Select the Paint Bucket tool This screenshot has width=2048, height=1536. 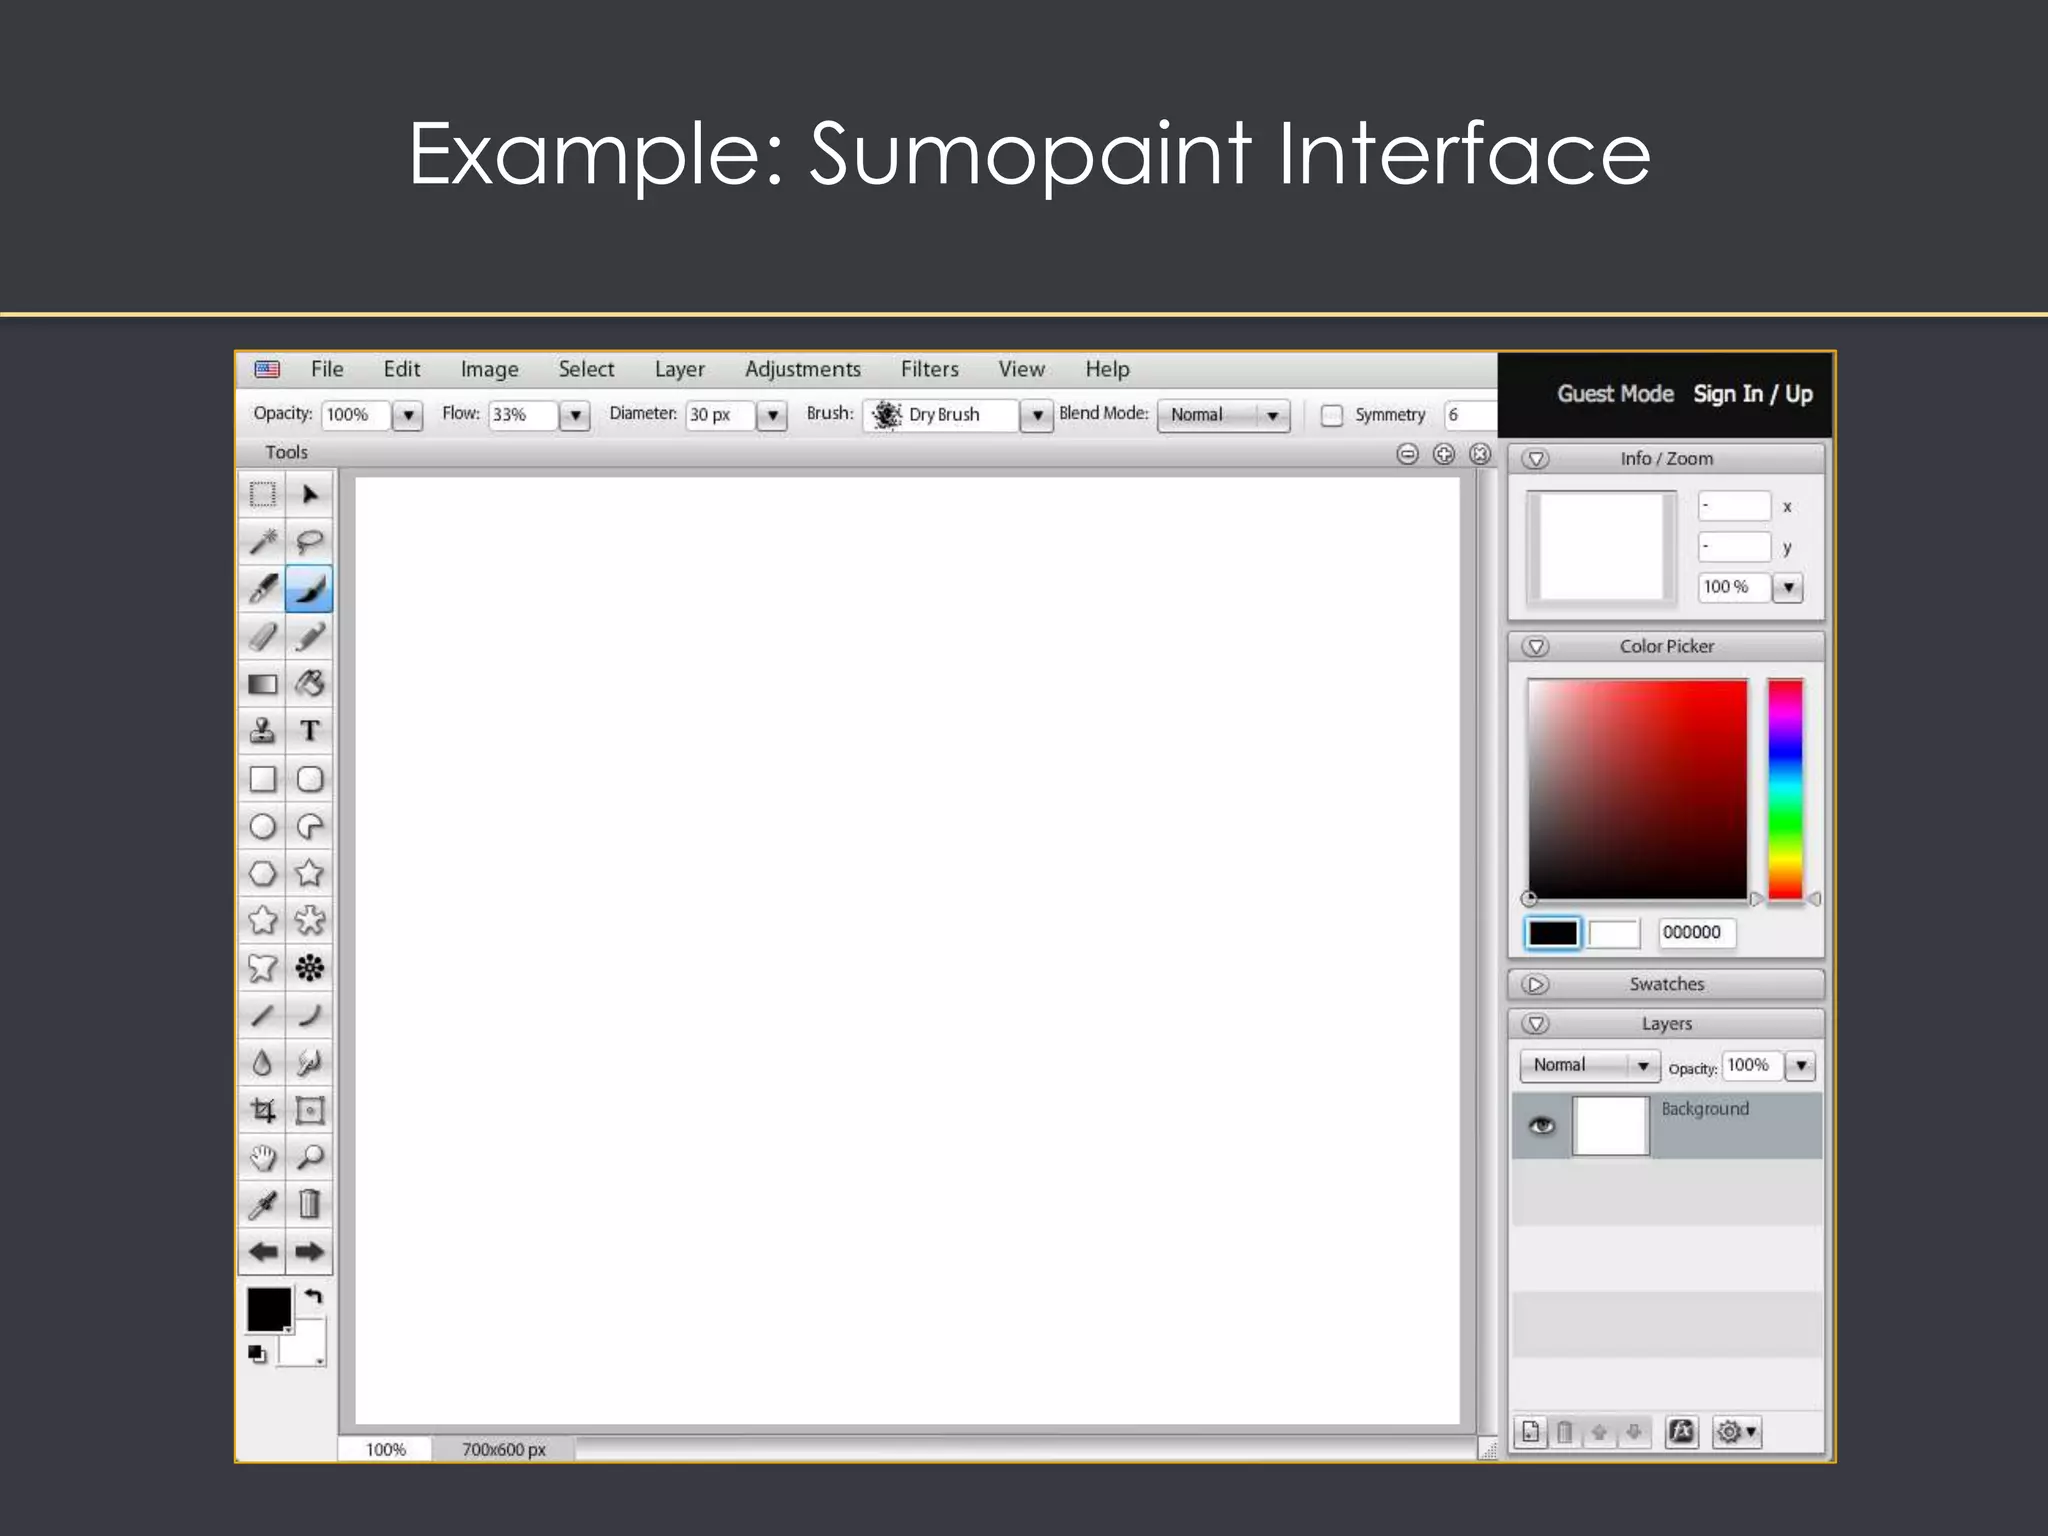point(309,684)
